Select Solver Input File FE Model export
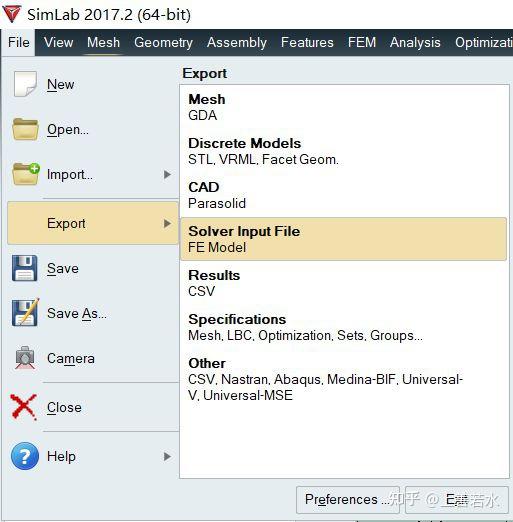Viewport: 513px width, 522px height. [x=343, y=239]
